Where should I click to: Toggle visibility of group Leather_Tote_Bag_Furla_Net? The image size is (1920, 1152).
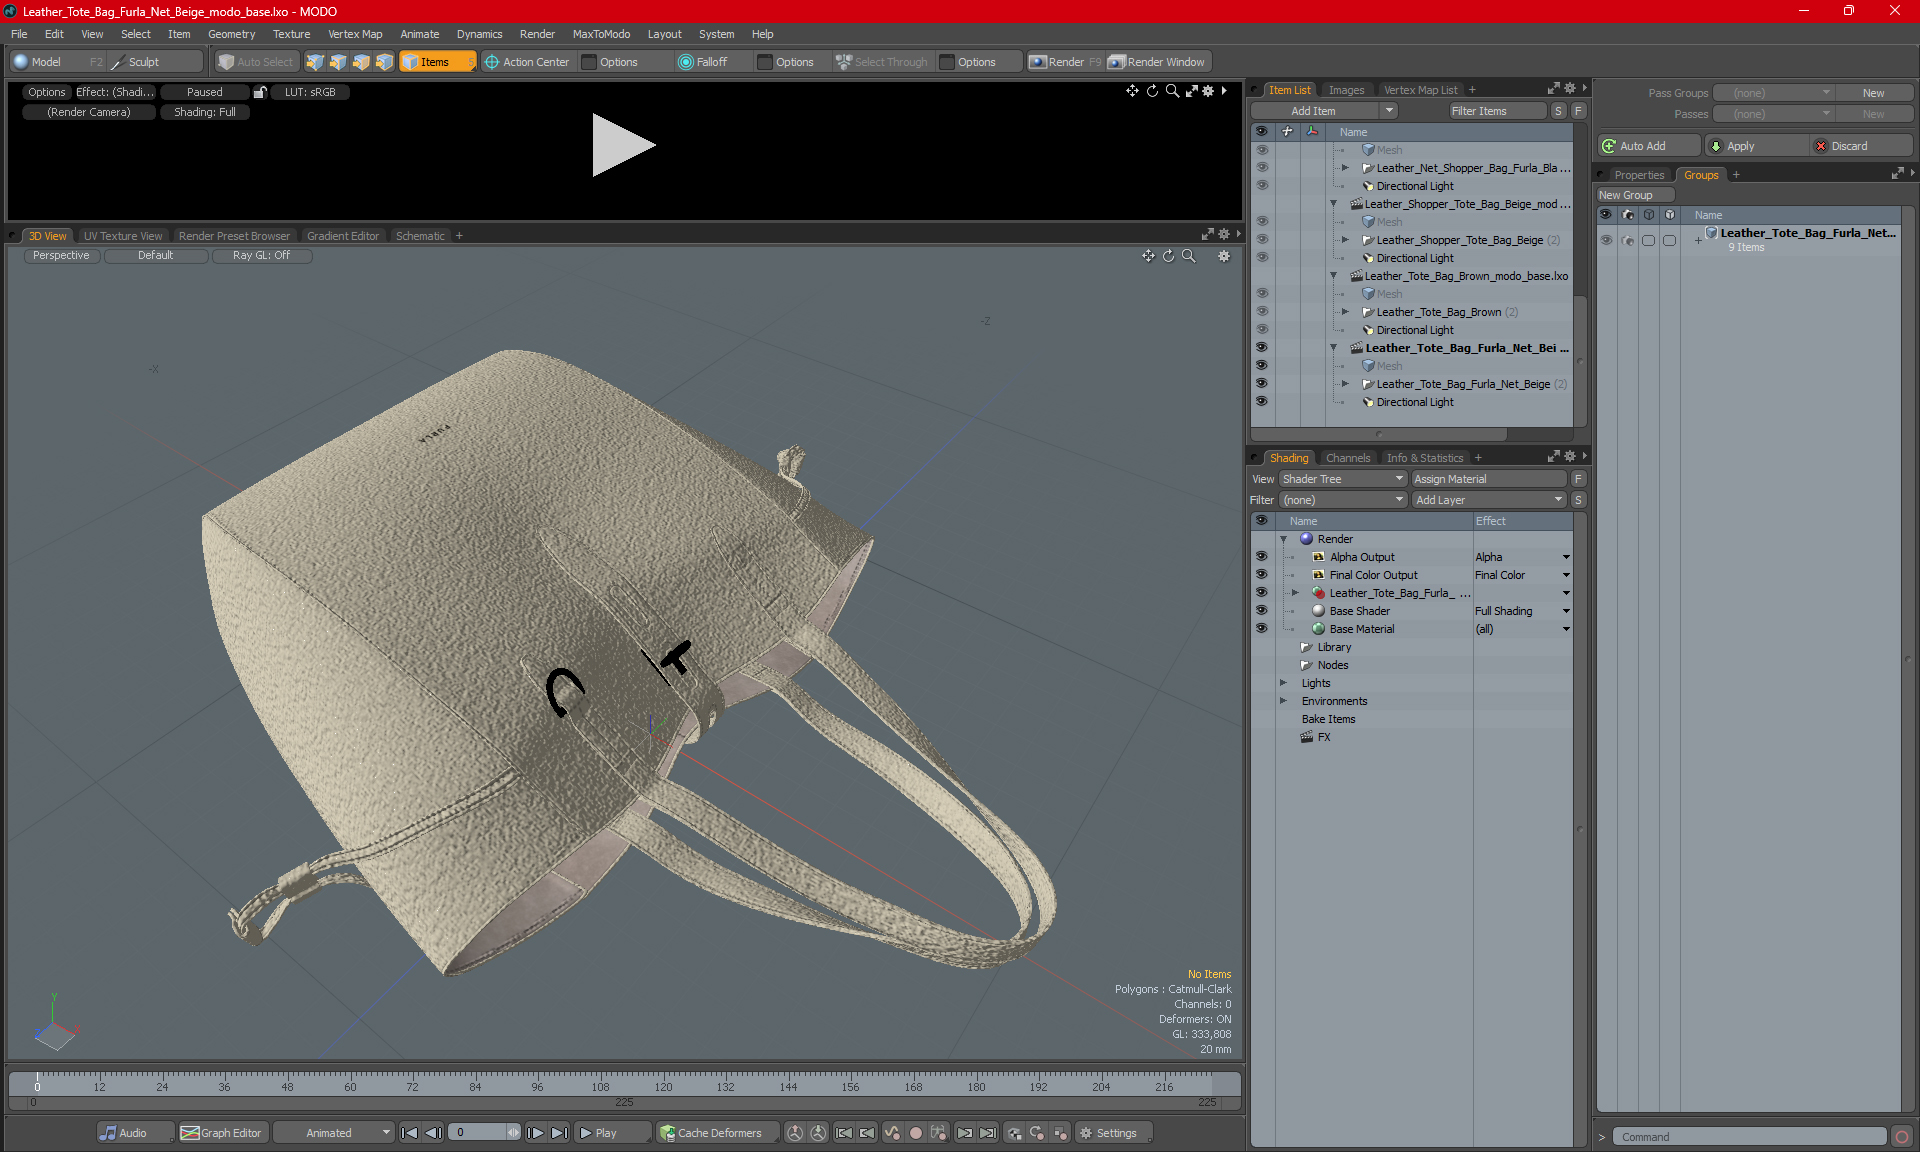pos(1606,240)
